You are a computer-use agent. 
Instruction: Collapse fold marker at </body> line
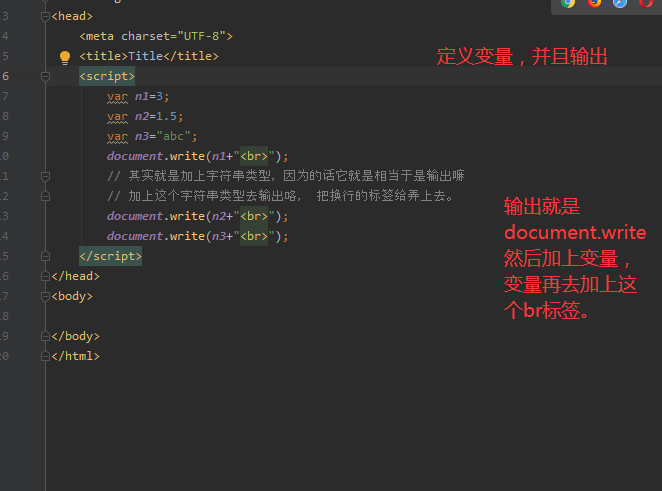pos(45,336)
